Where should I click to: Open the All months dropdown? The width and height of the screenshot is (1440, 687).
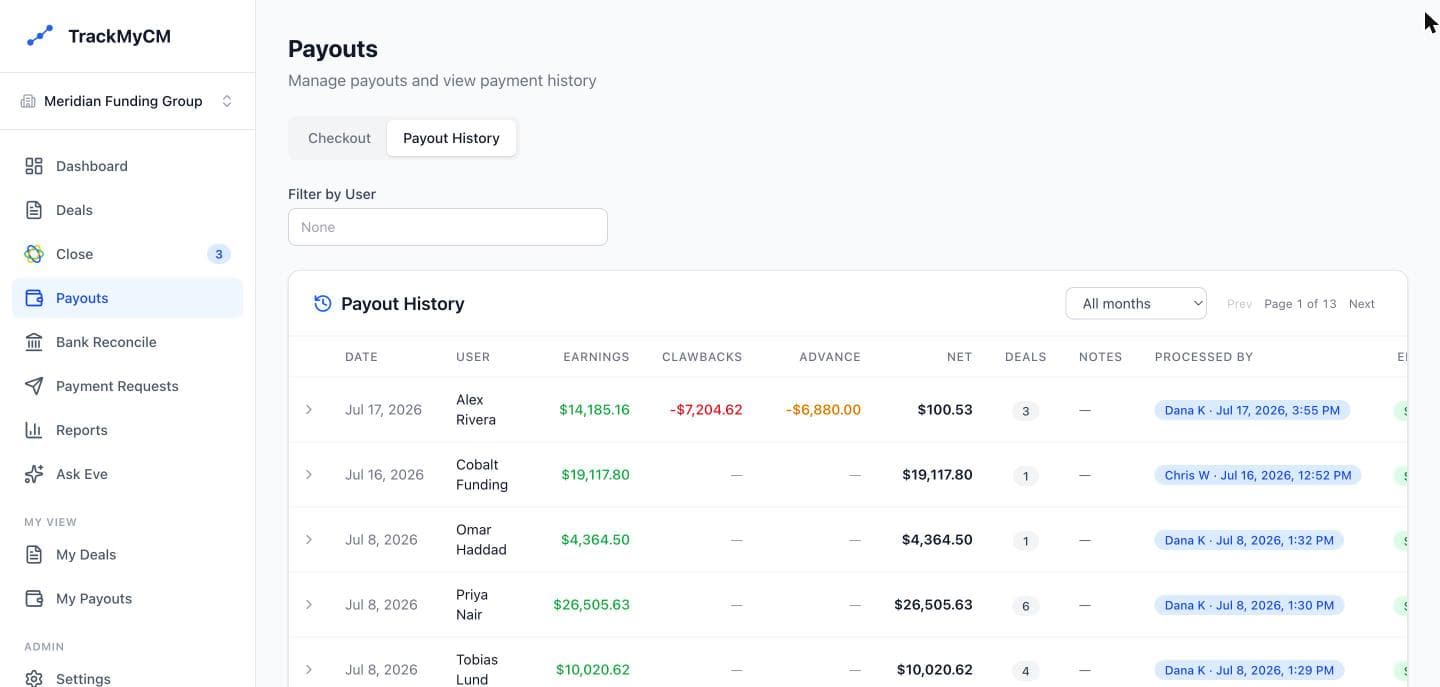1136,303
